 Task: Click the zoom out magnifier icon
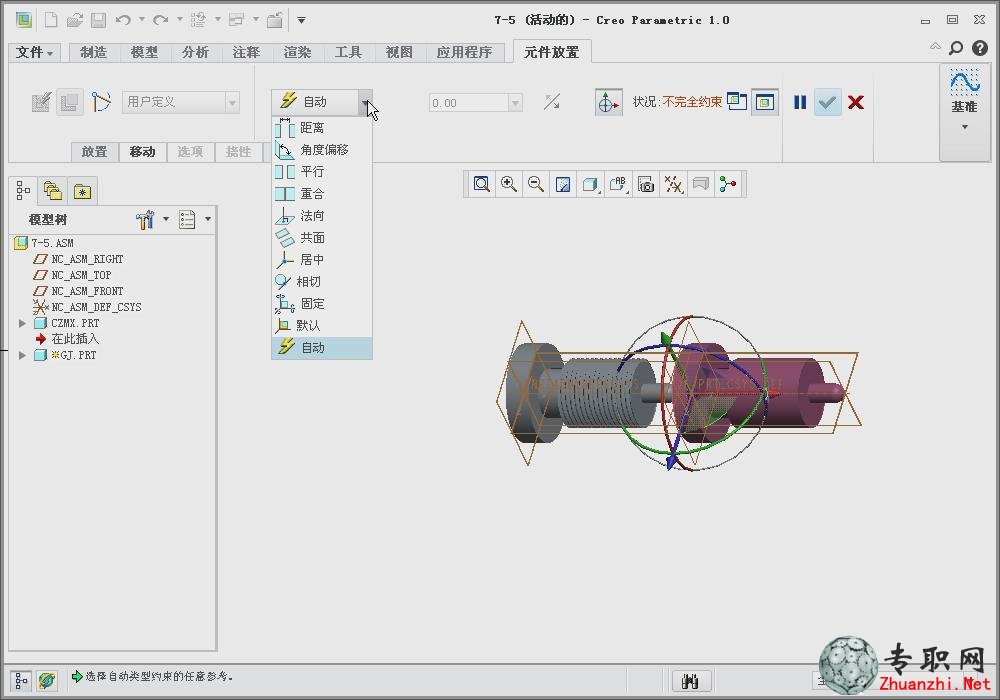[536, 185]
